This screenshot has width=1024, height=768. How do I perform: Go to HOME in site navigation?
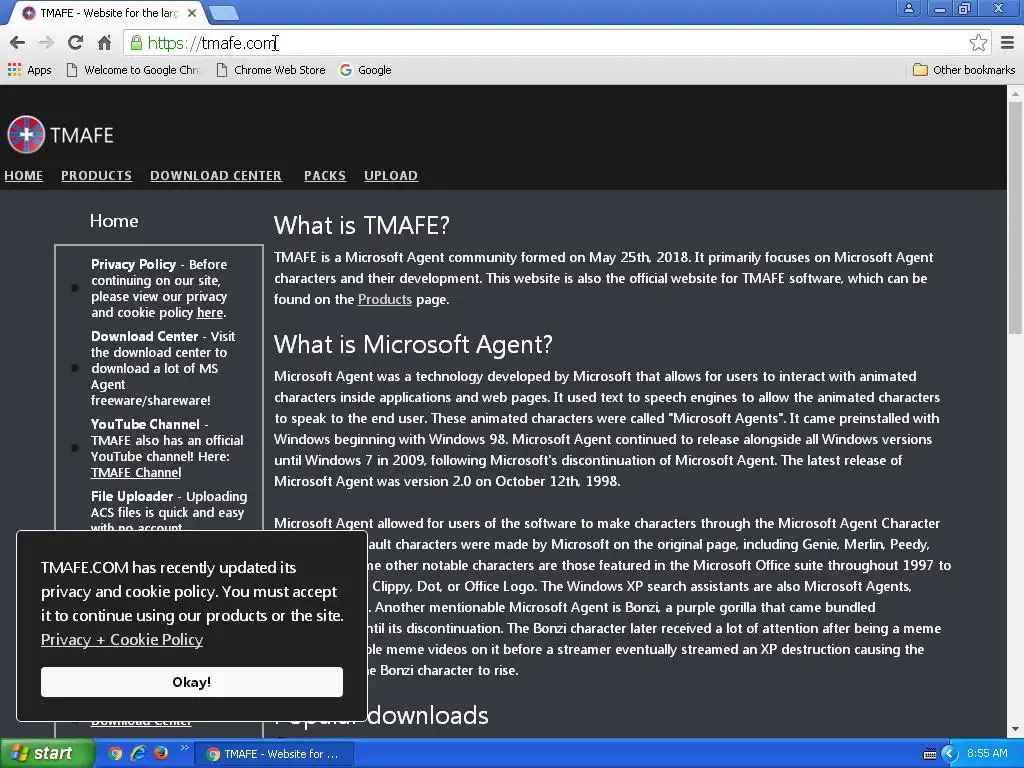pyautogui.click(x=24, y=176)
